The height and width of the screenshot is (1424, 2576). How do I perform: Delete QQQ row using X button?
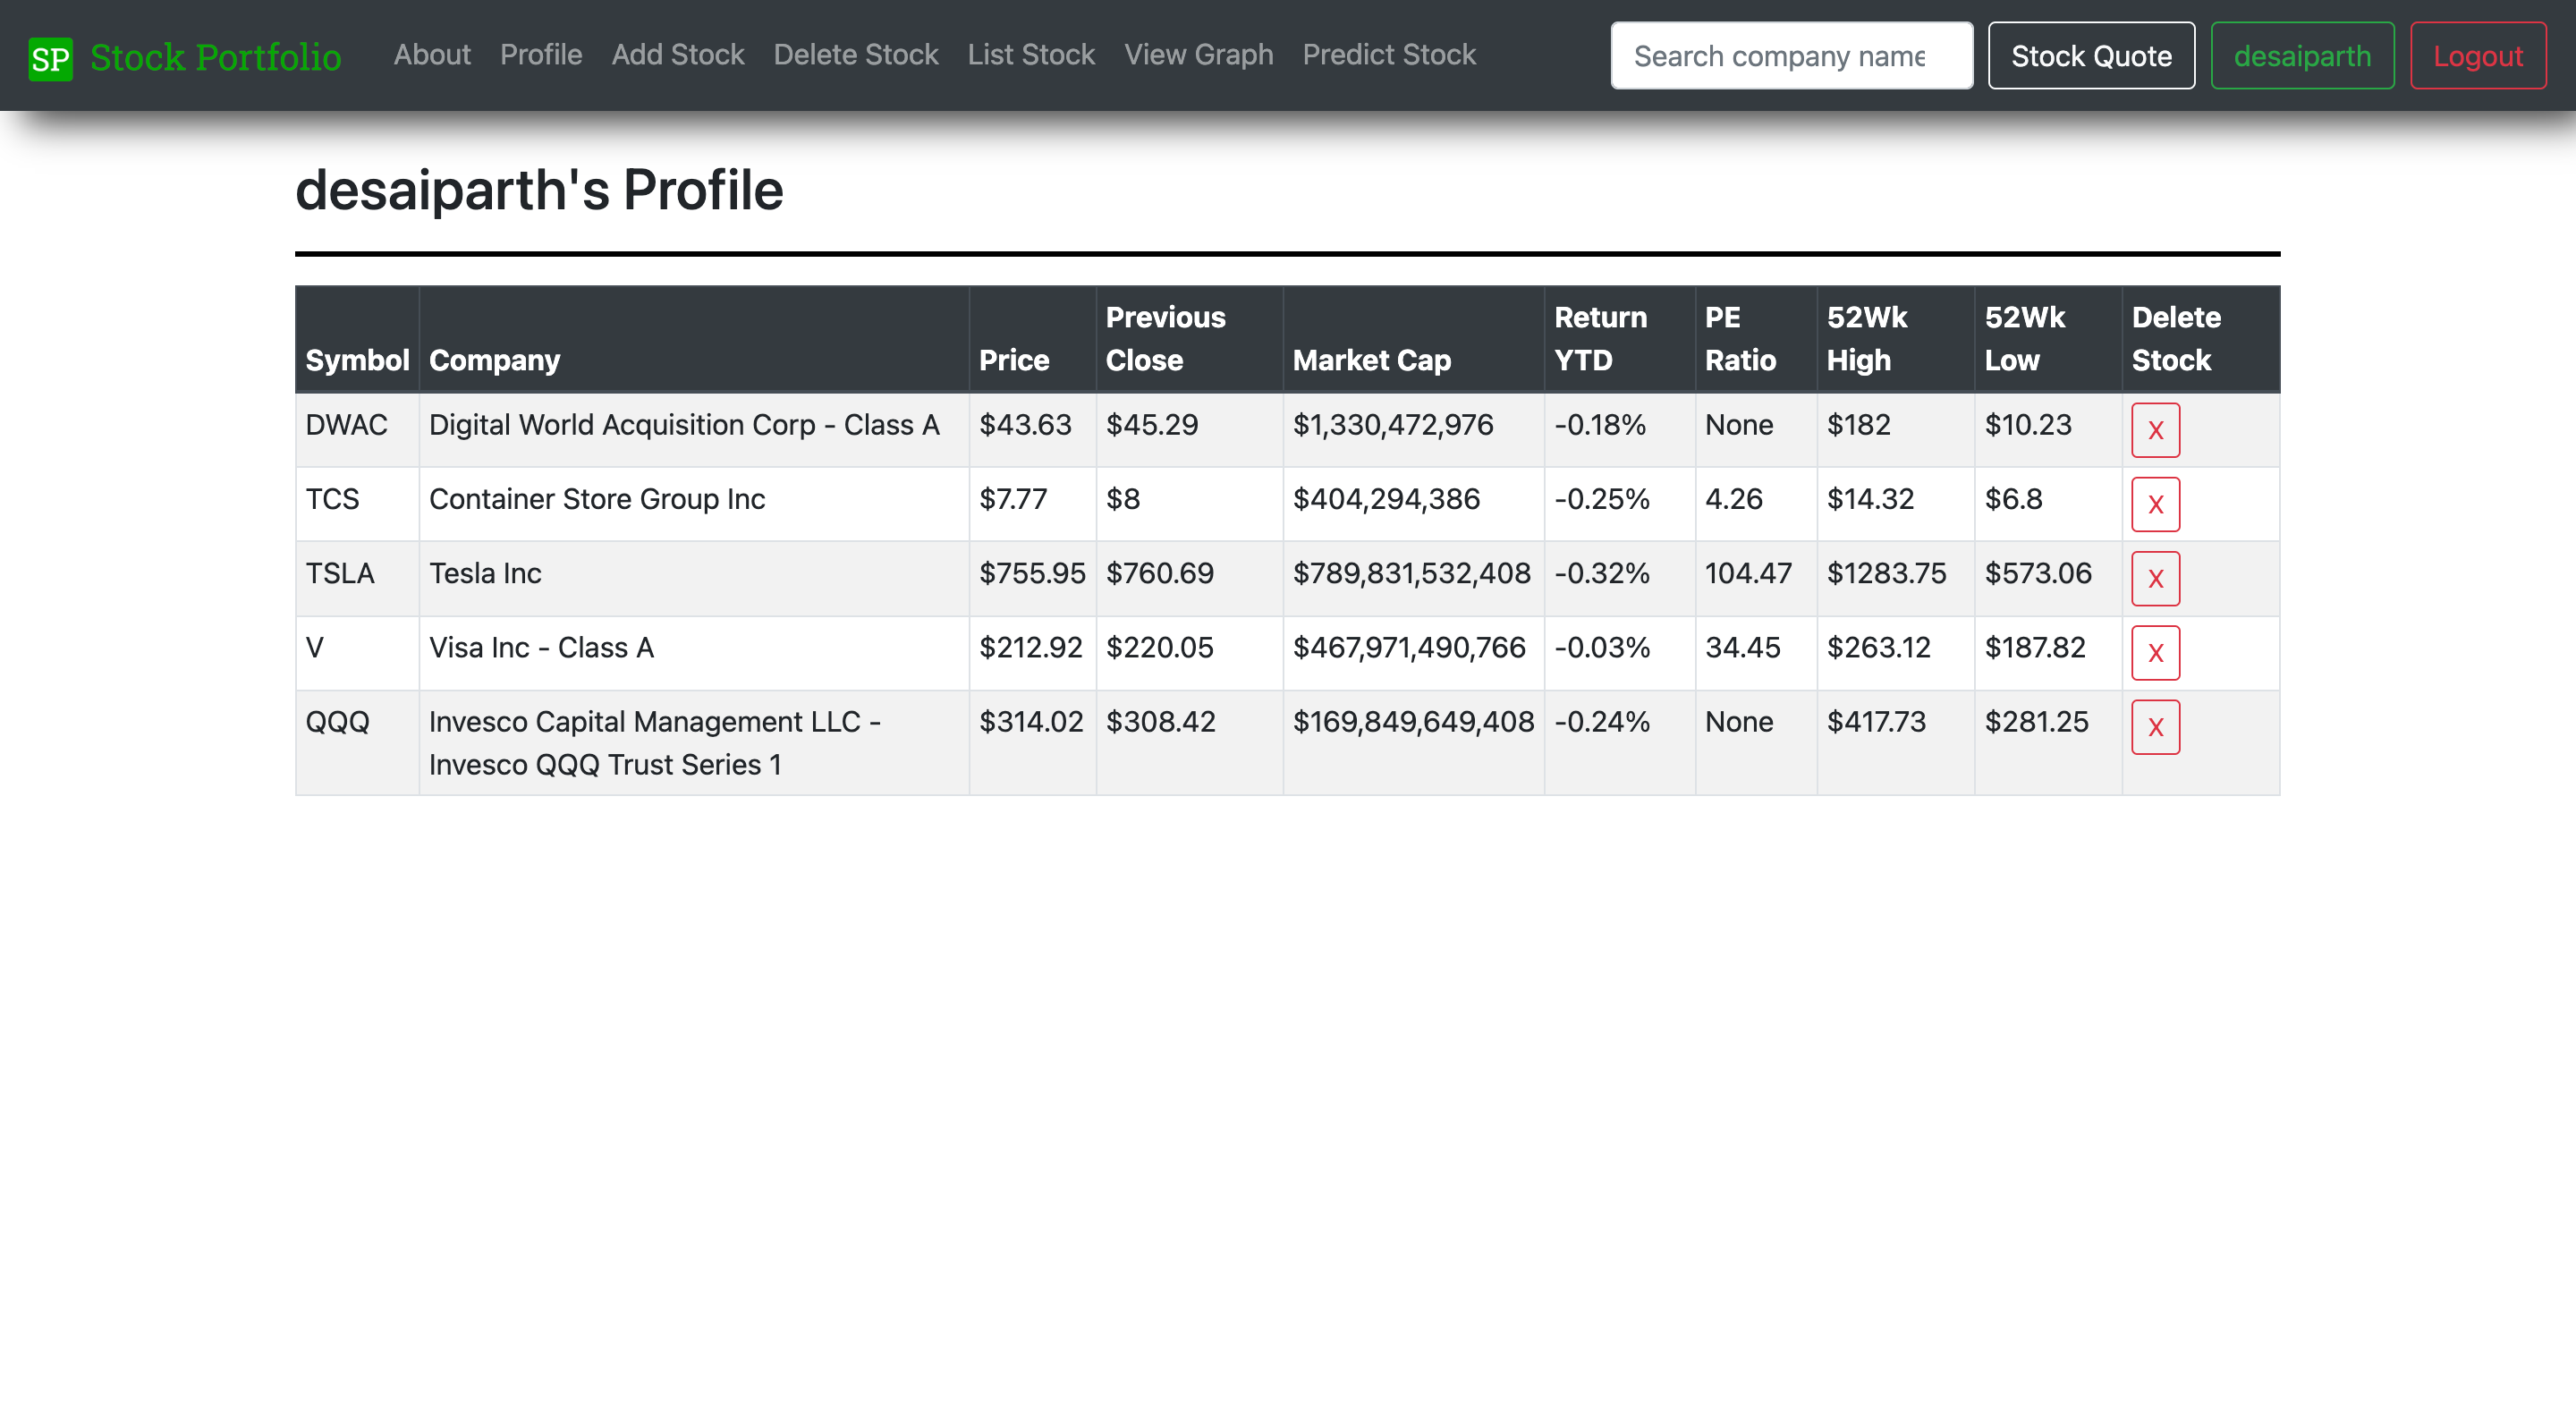pyautogui.click(x=2155, y=727)
